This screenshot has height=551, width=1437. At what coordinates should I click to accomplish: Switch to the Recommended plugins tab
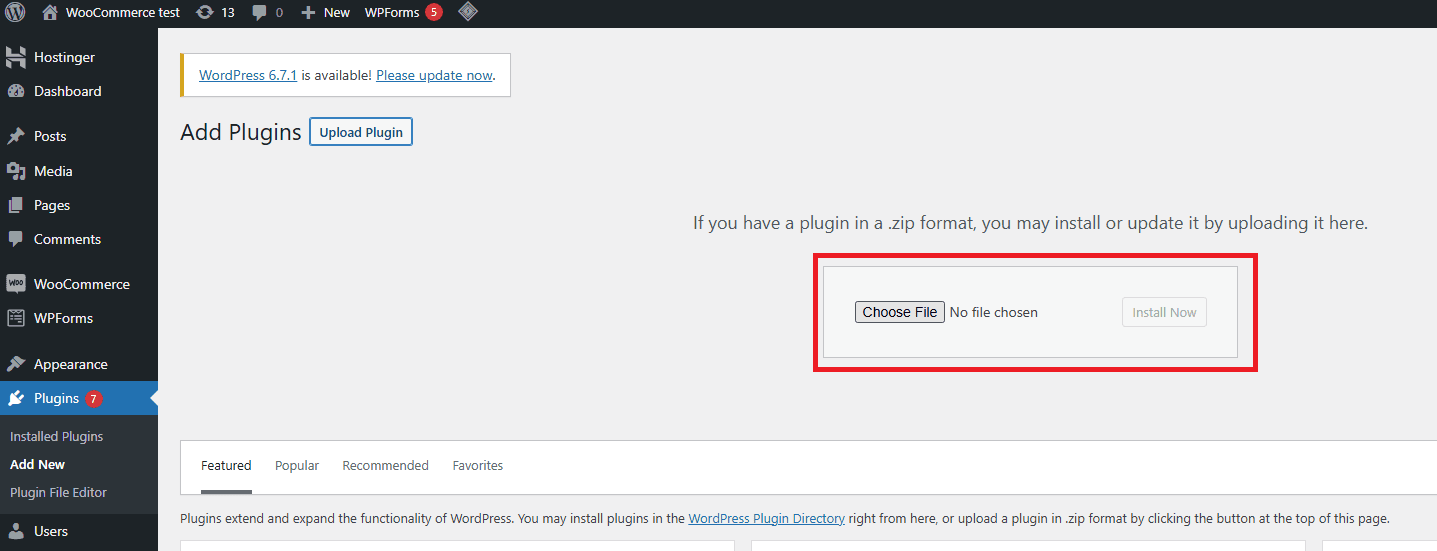385,466
